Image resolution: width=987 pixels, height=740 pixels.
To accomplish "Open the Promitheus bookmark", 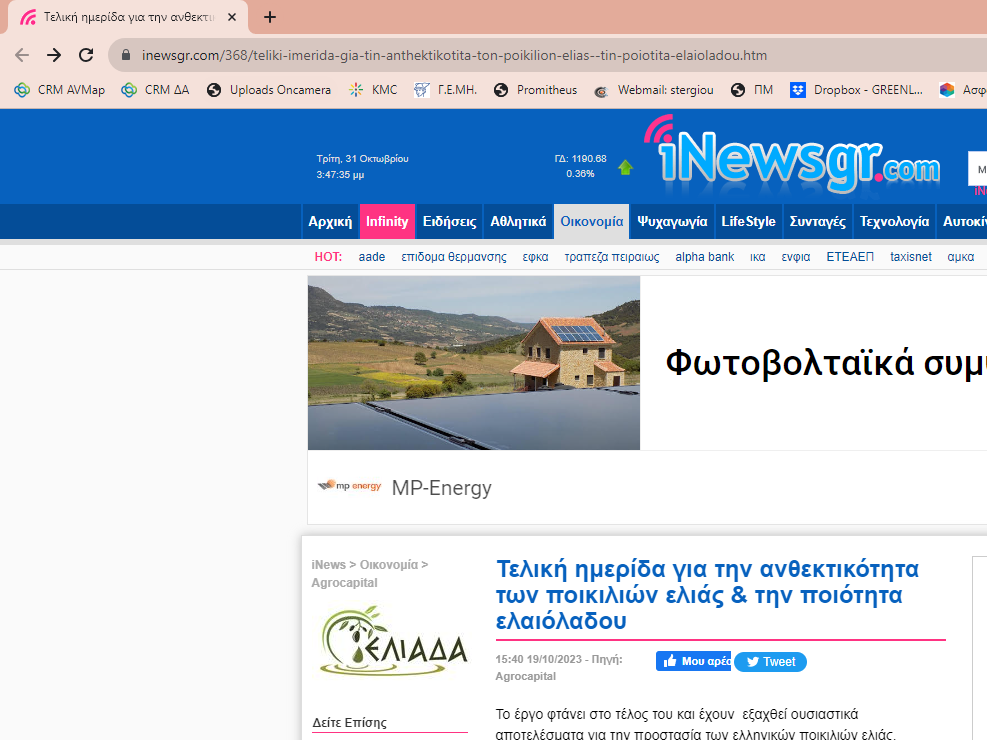I will (536, 90).
